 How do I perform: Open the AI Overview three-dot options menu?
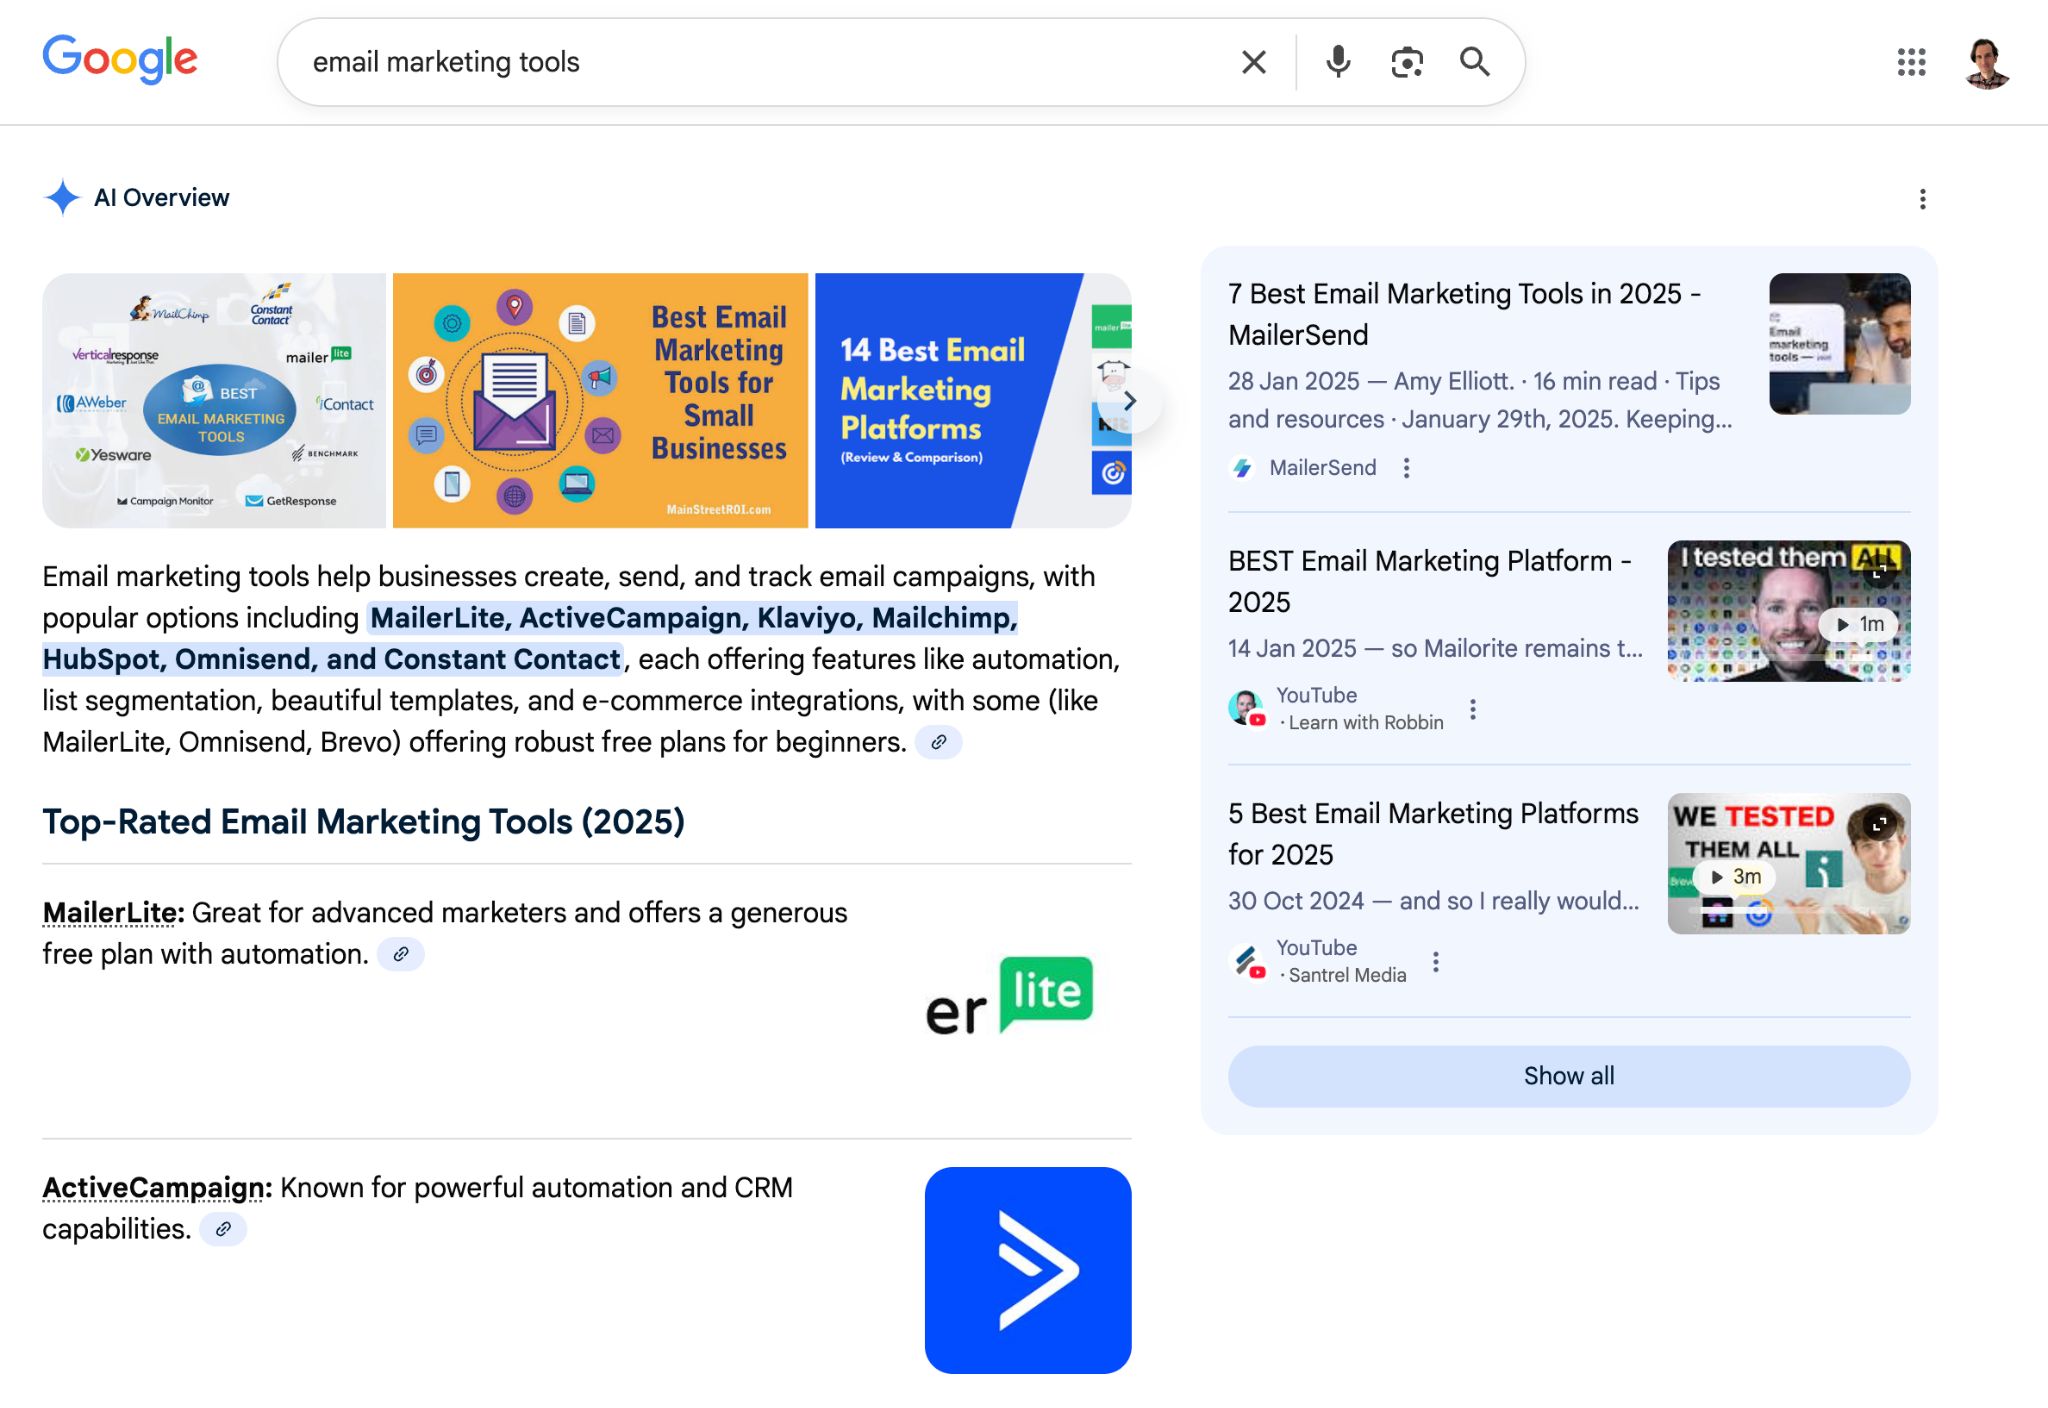1922,199
